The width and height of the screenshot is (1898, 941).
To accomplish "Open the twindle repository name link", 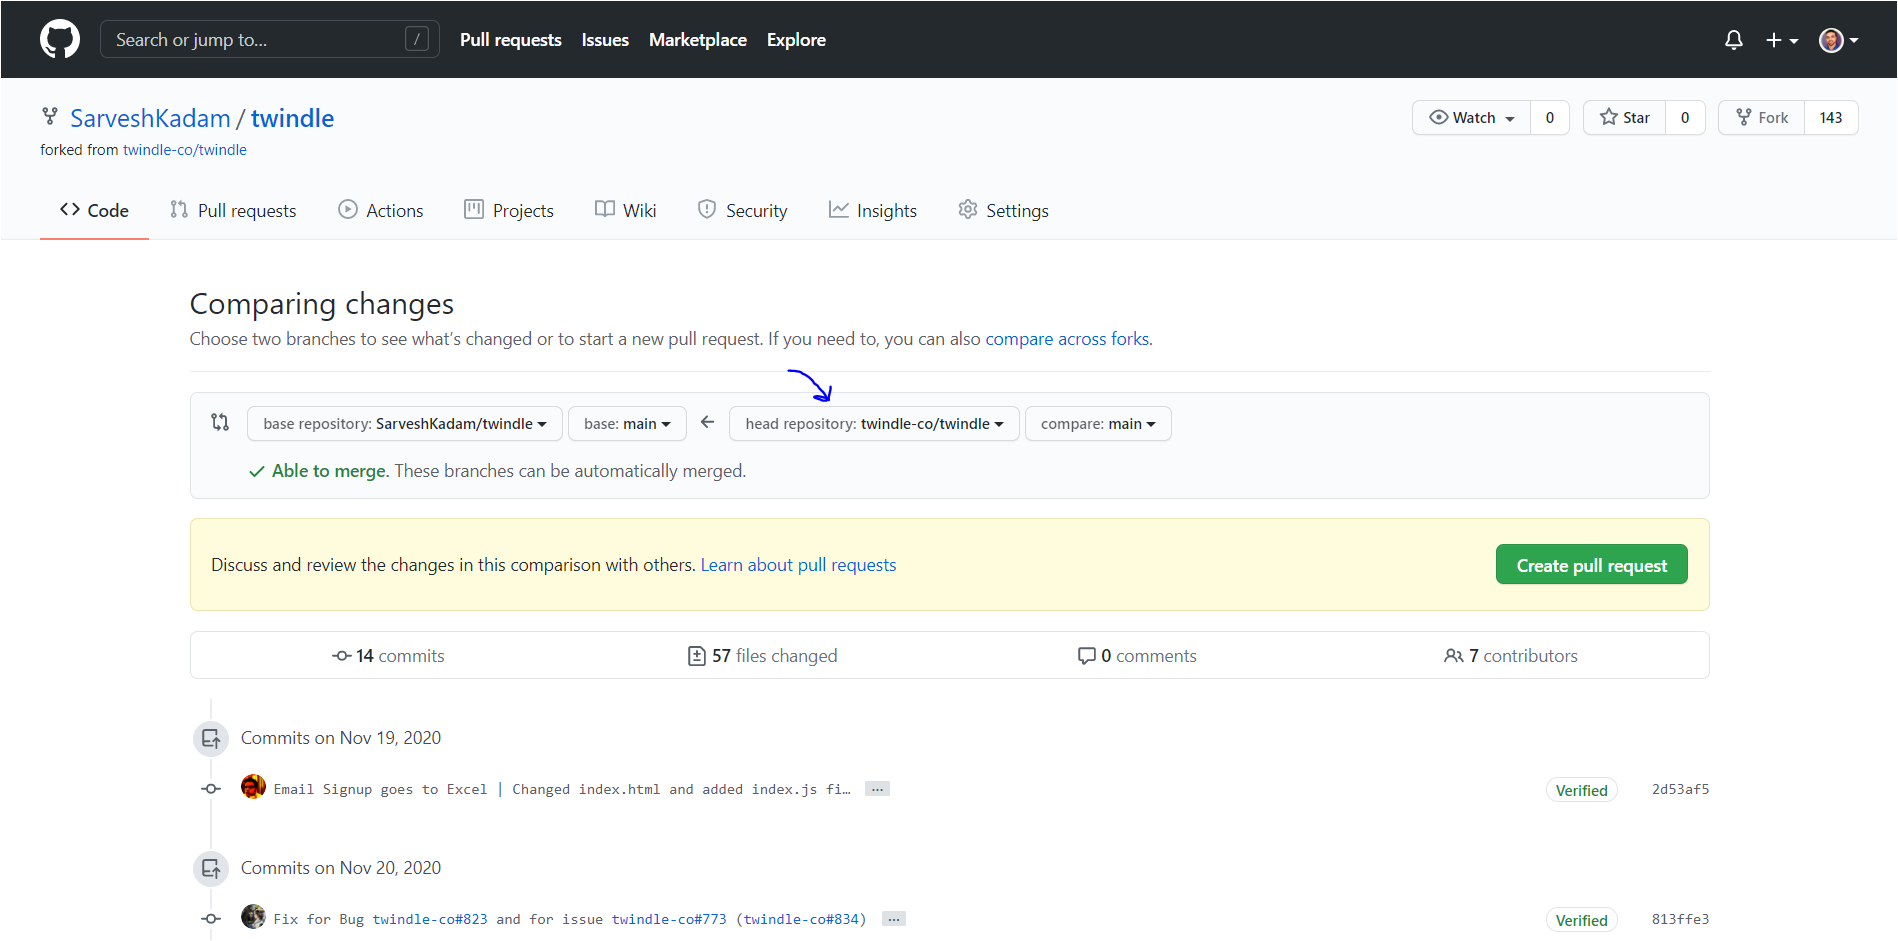I will click(292, 118).
